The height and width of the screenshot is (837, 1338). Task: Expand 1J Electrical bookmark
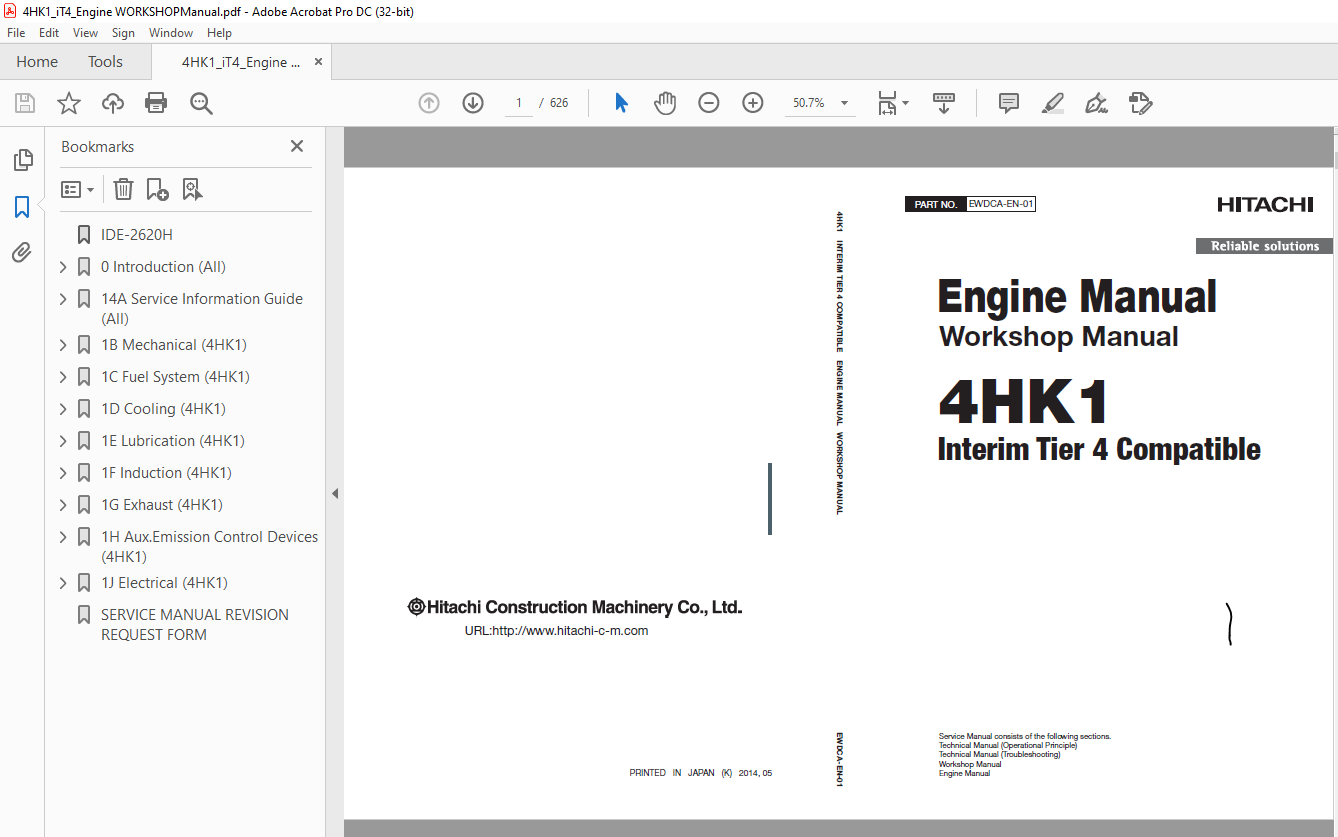coord(63,583)
